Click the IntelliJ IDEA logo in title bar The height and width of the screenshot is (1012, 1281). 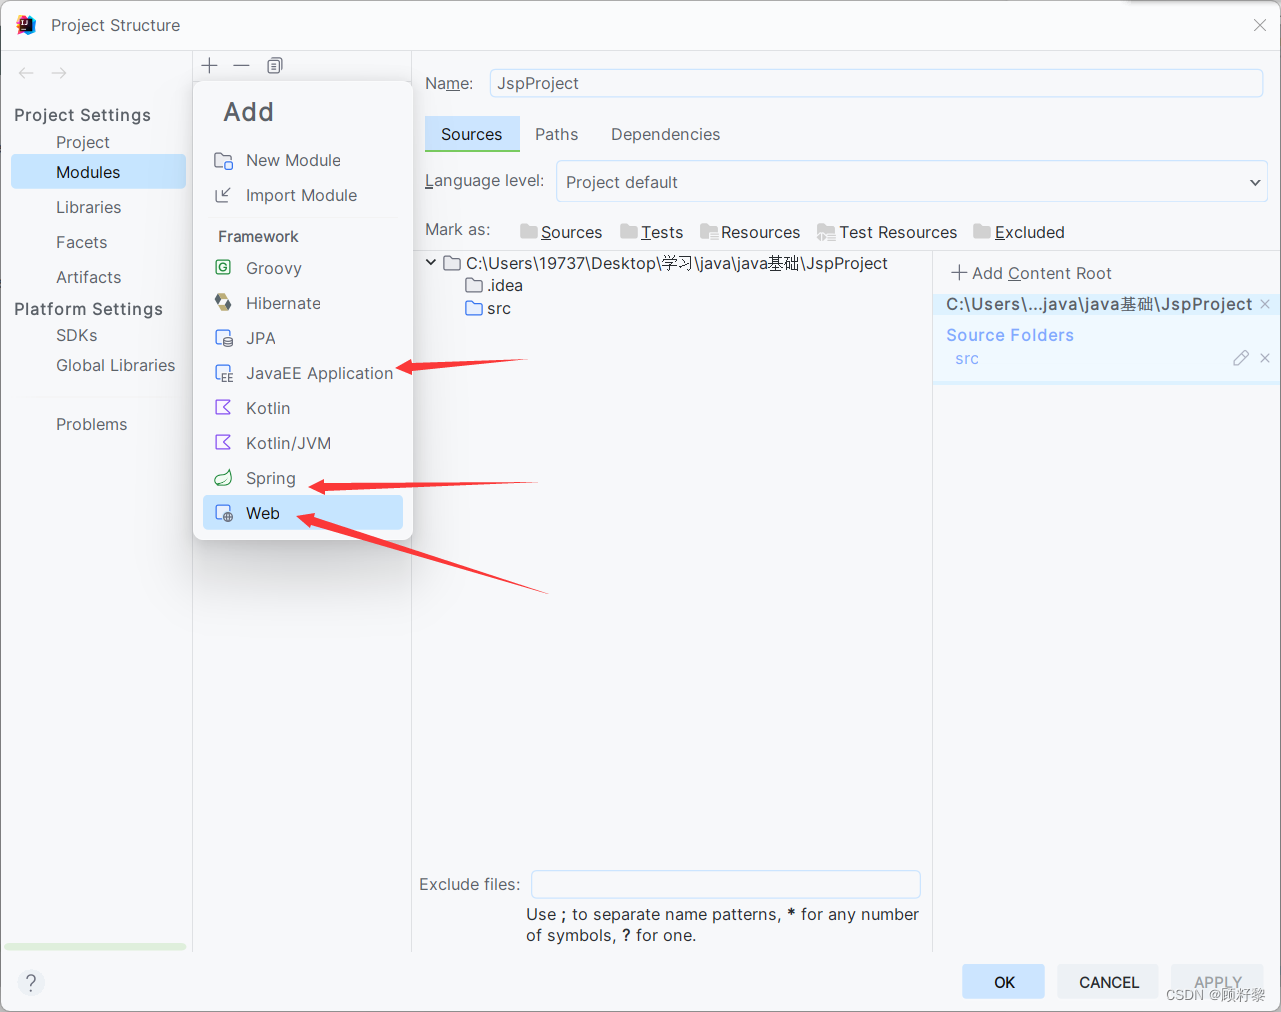coord(26,25)
